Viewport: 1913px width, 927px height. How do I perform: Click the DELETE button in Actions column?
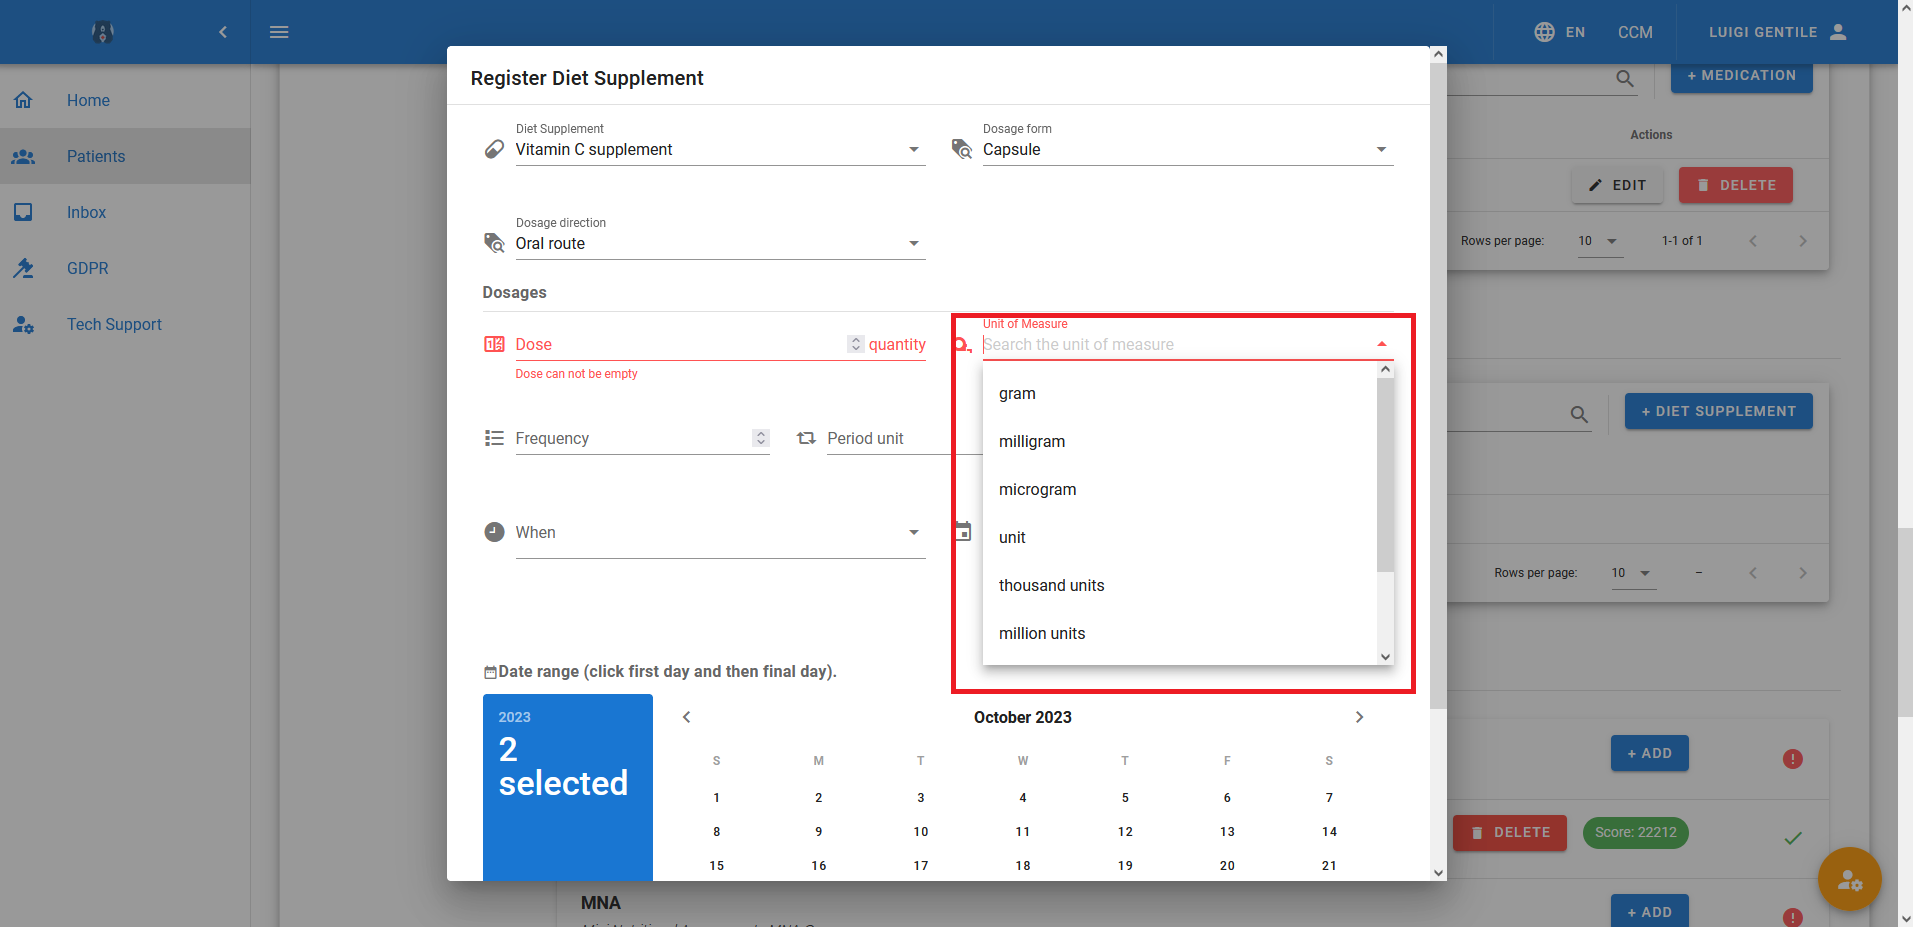click(1735, 185)
